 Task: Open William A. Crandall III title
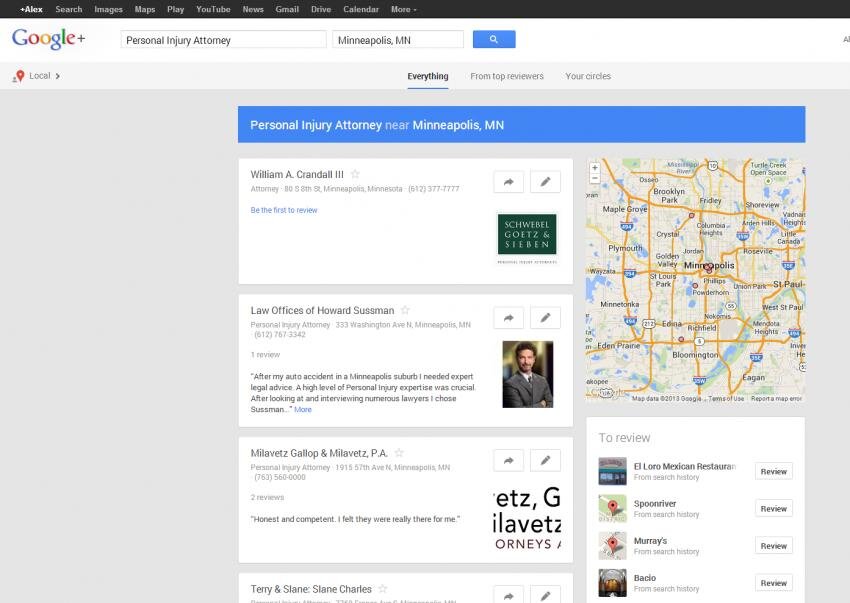pyautogui.click(x=297, y=175)
